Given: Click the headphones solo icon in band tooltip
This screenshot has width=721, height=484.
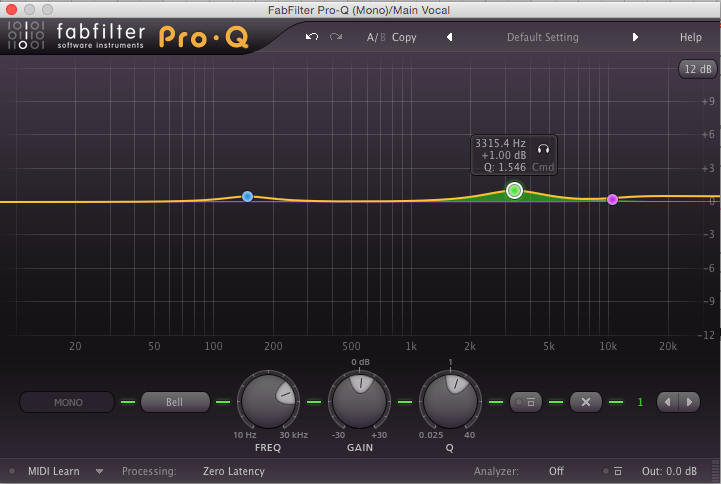Looking at the screenshot, I should click(544, 148).
